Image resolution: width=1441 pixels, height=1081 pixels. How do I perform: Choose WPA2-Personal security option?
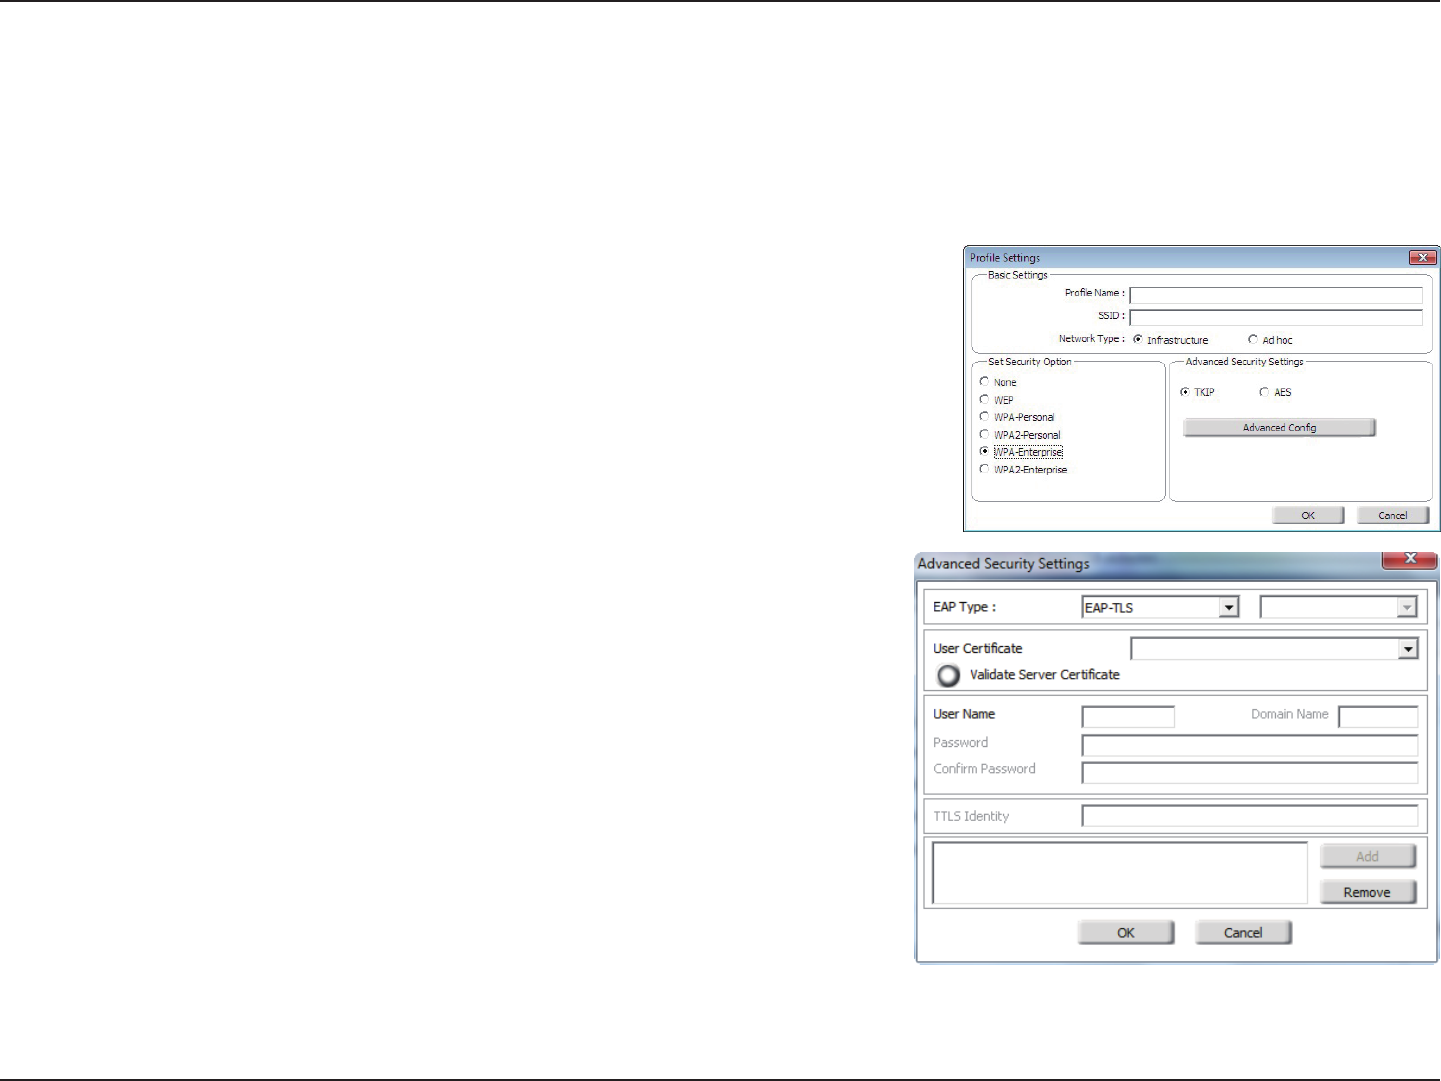(x=984, y=434)
